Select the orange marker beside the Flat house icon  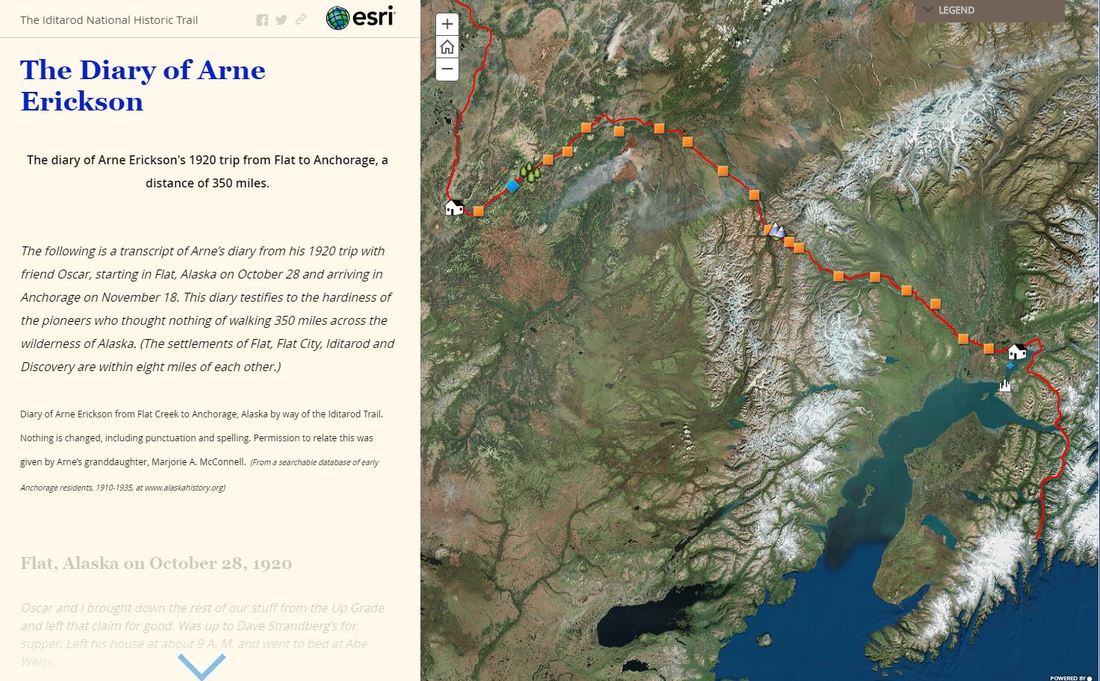[x=478, y=211]
